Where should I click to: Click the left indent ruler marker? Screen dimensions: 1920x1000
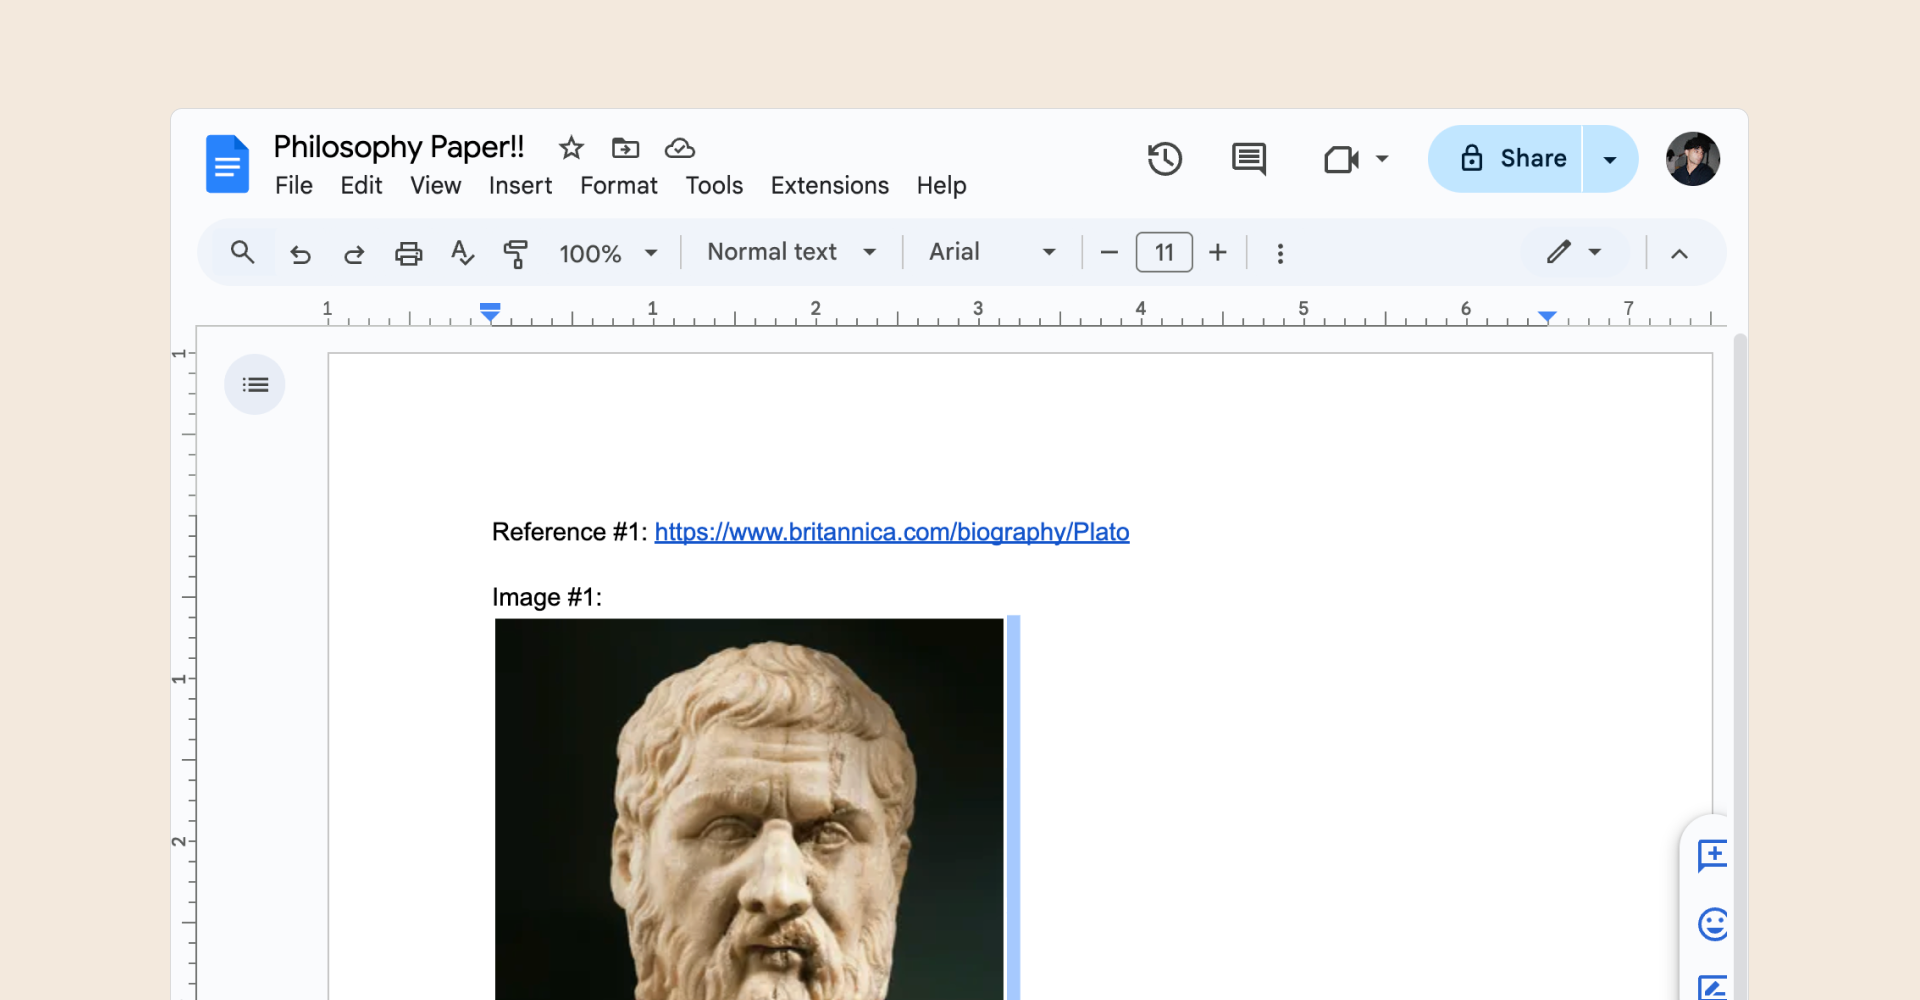click(490, 313)
